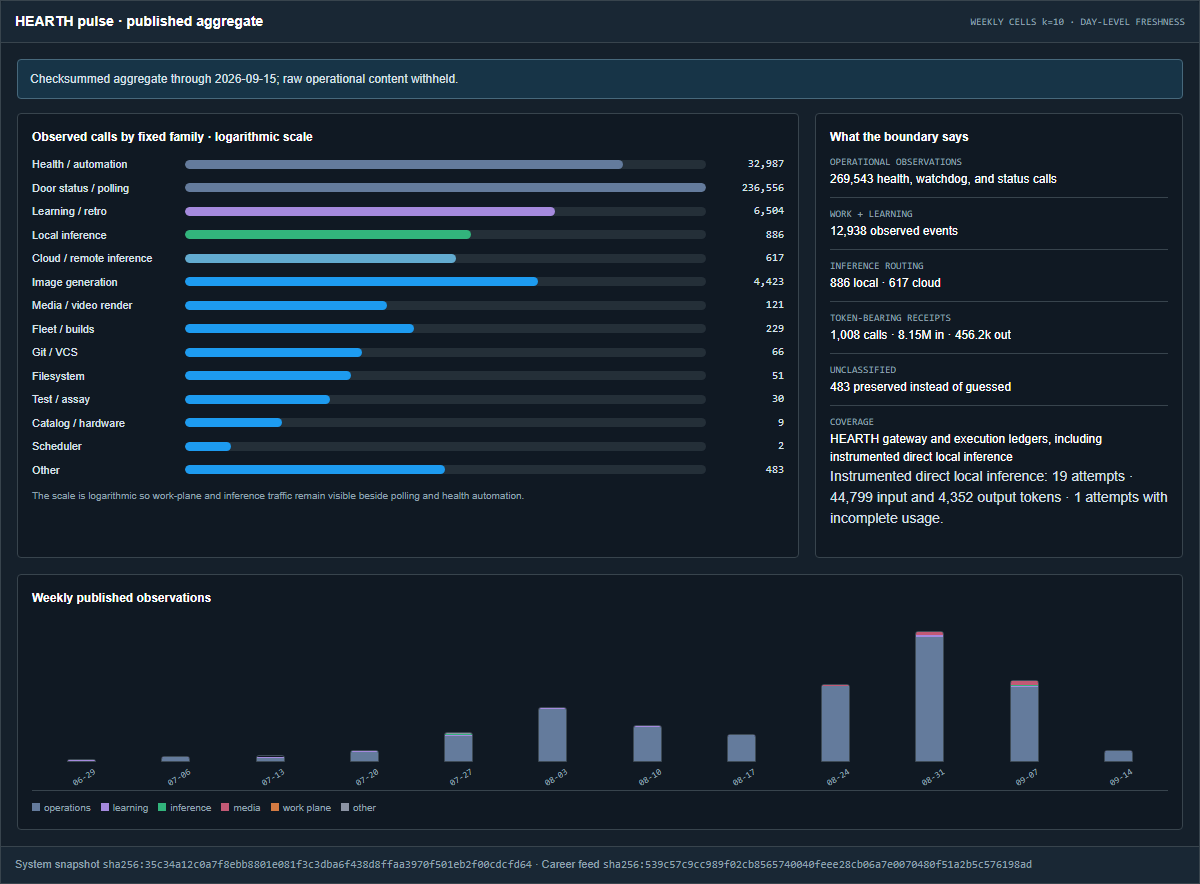Click the value 32,987
Image resolution: width=1200 pixels, height=884 pixels.
[x=766, y=164]
